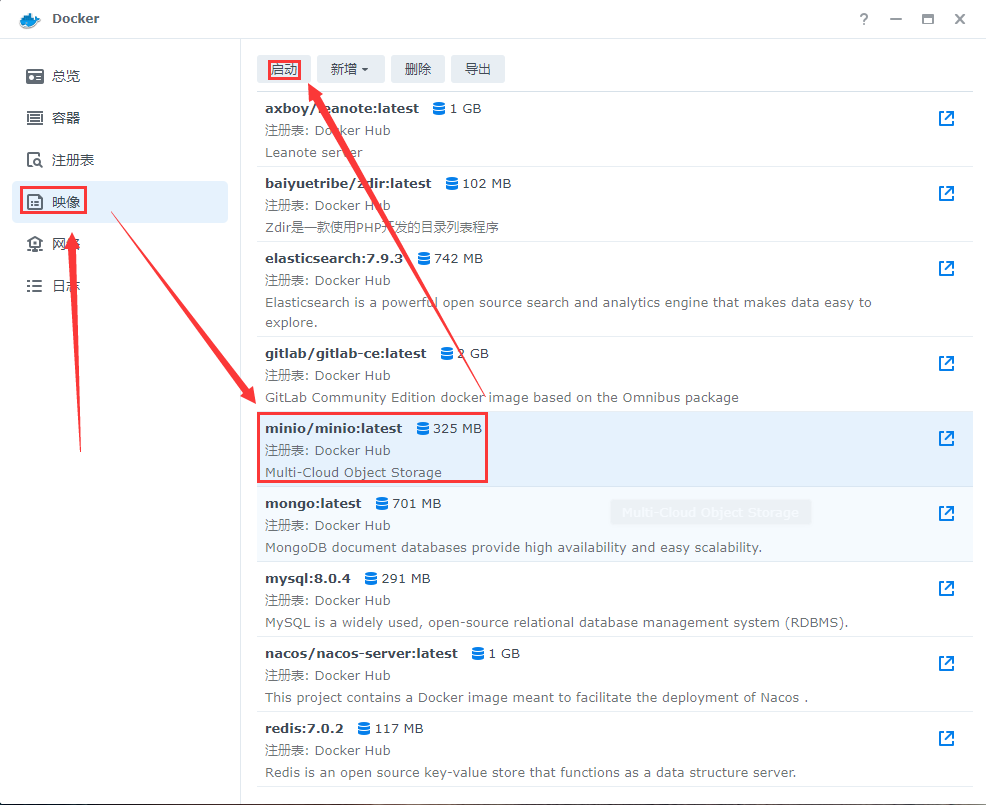This screenshot has width=986, height=805.
Task: Open the gitlab/gitlab-ce external link icon
Action: click(946, 363)
